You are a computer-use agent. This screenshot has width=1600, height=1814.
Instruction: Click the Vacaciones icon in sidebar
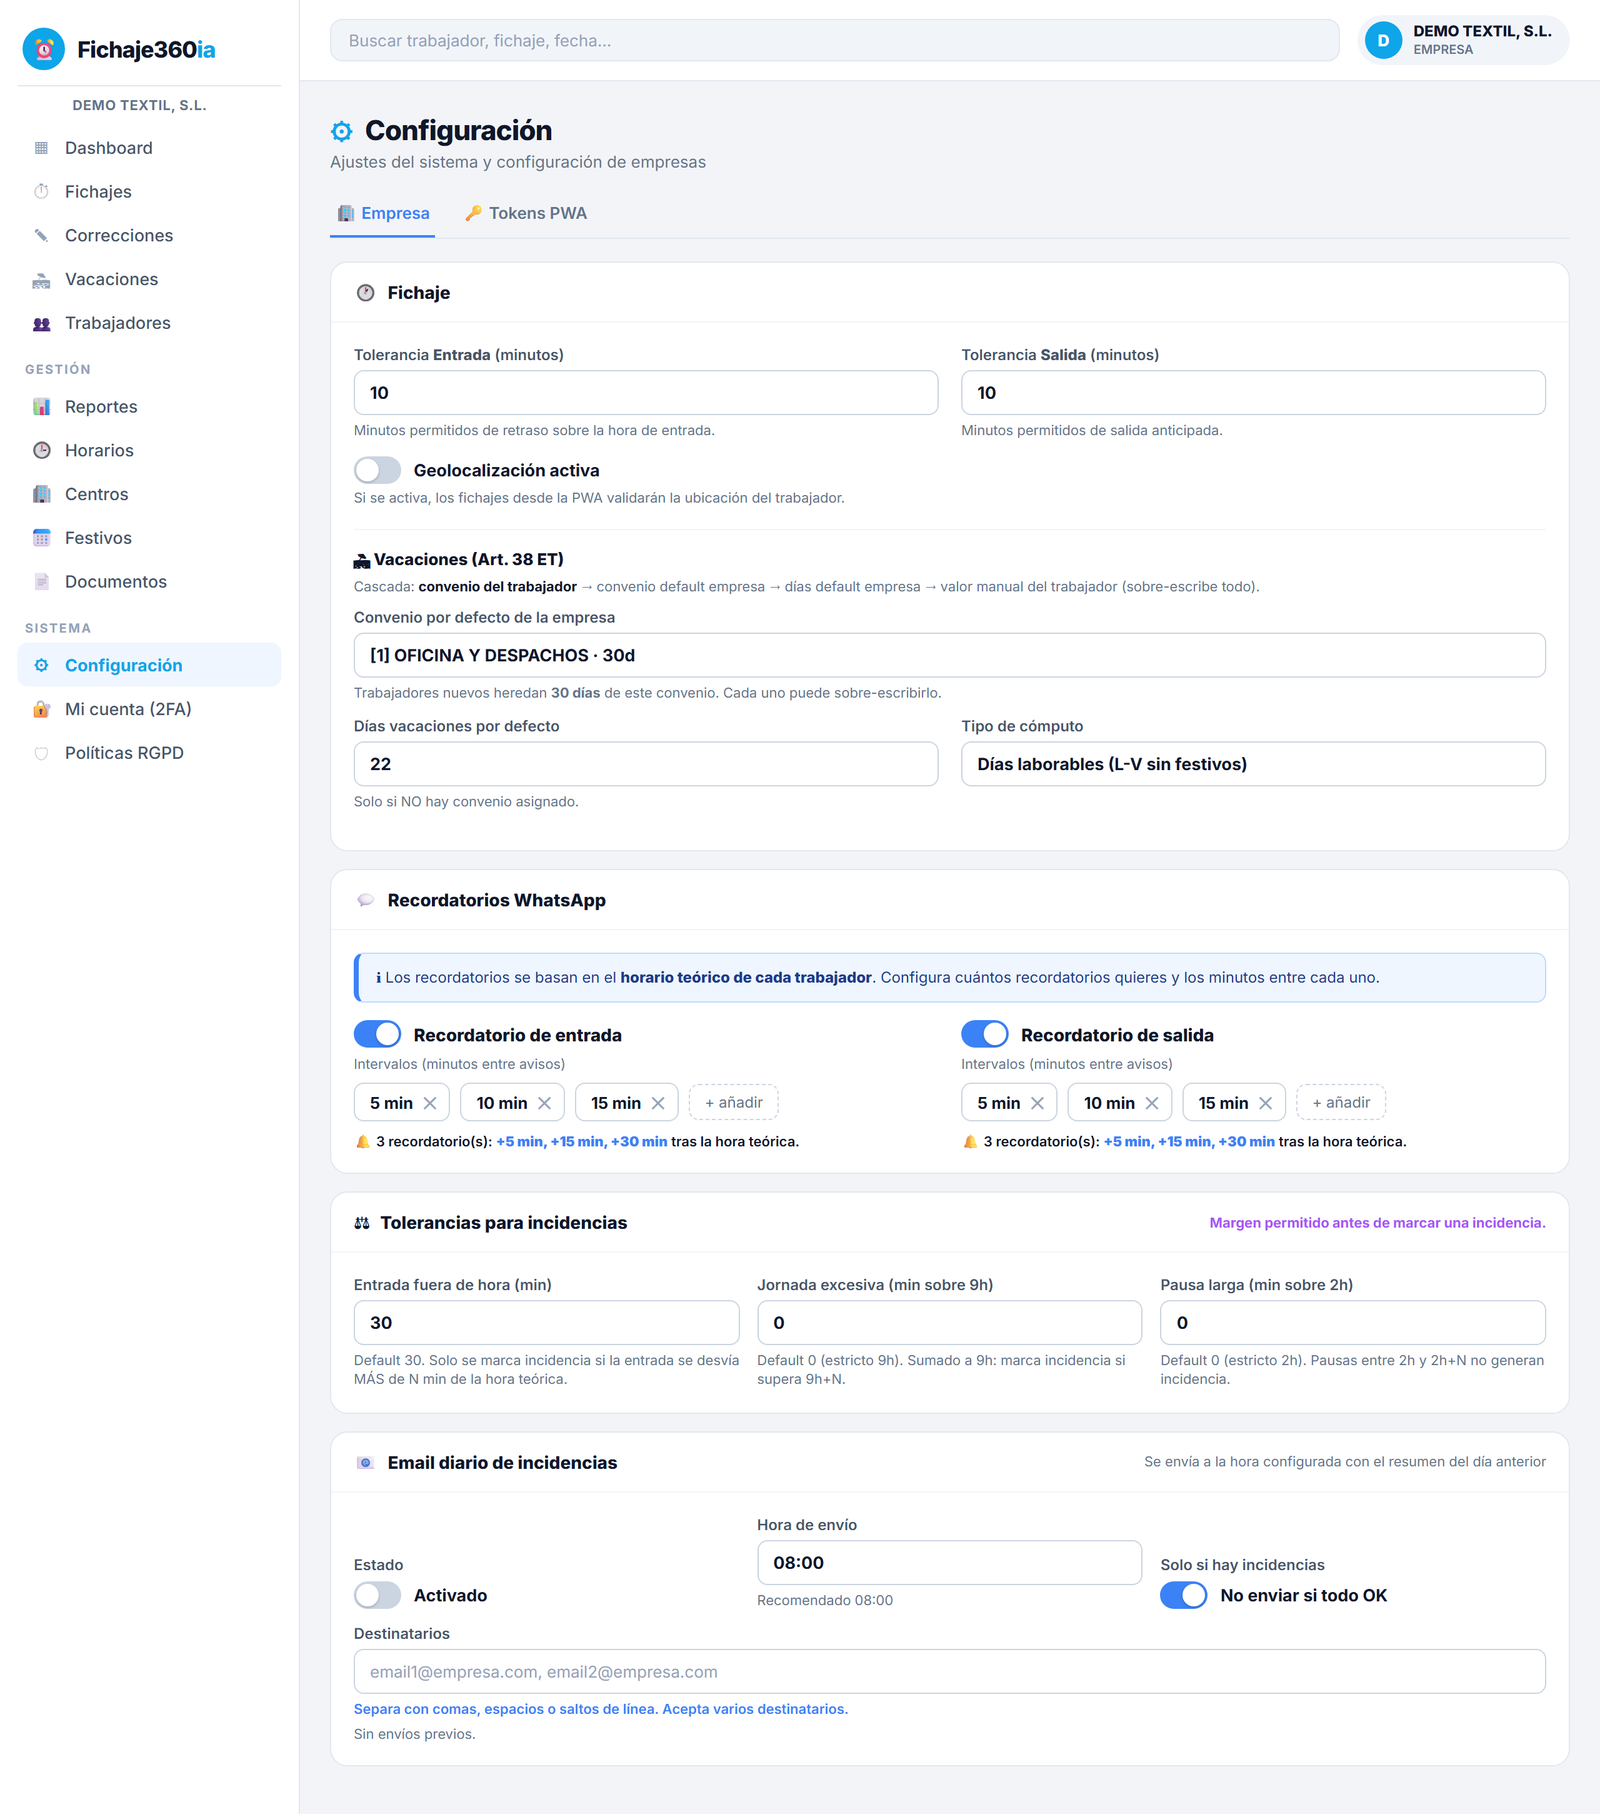coord(41,280)
